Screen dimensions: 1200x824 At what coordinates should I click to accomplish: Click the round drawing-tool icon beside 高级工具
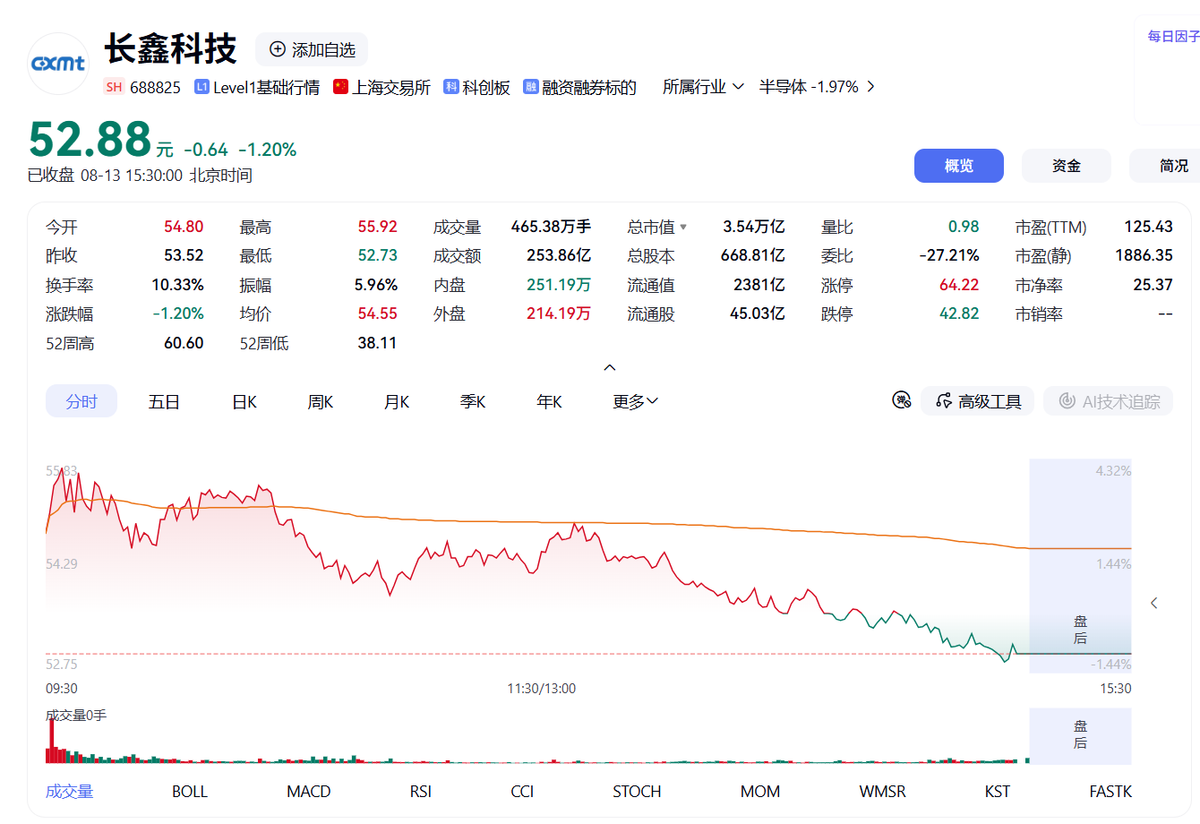901,401
